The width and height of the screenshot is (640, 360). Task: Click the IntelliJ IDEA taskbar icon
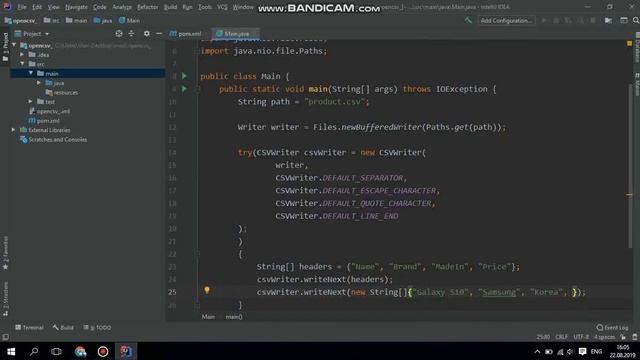(x=126, y=351)
